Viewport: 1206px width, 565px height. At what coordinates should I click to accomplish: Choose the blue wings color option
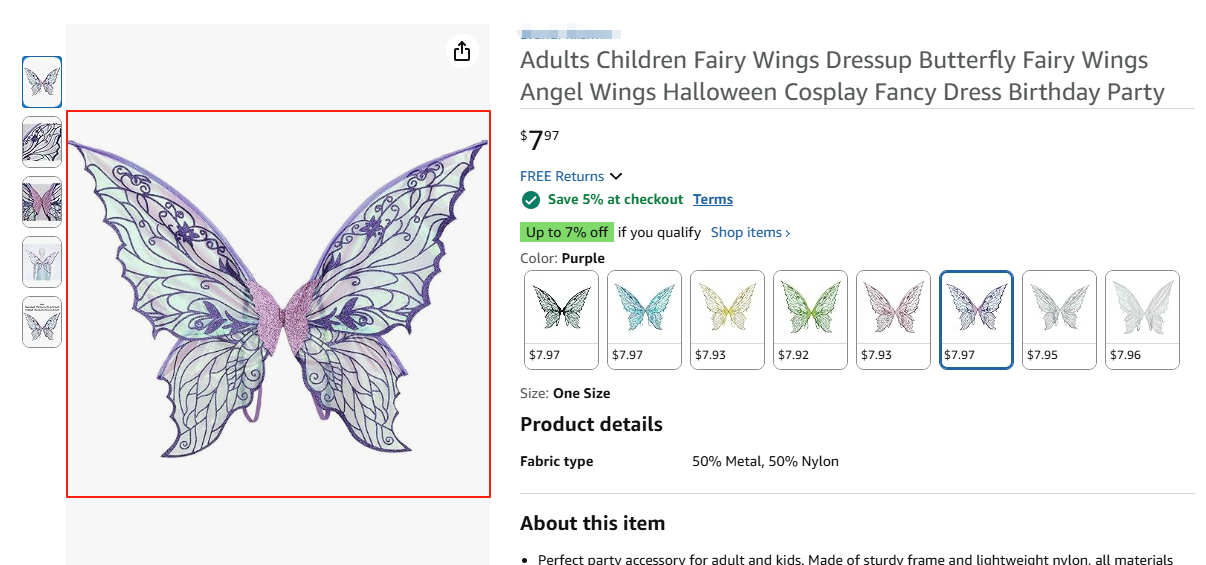coord(644,319)
